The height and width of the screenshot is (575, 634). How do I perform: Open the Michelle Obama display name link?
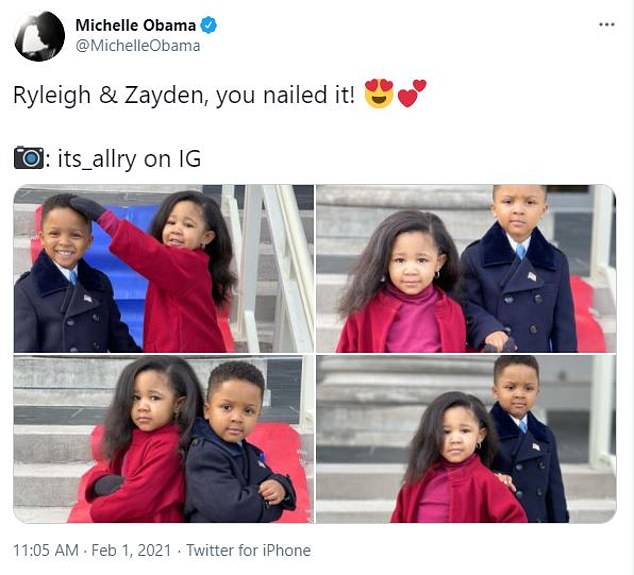tap(135, 25)
